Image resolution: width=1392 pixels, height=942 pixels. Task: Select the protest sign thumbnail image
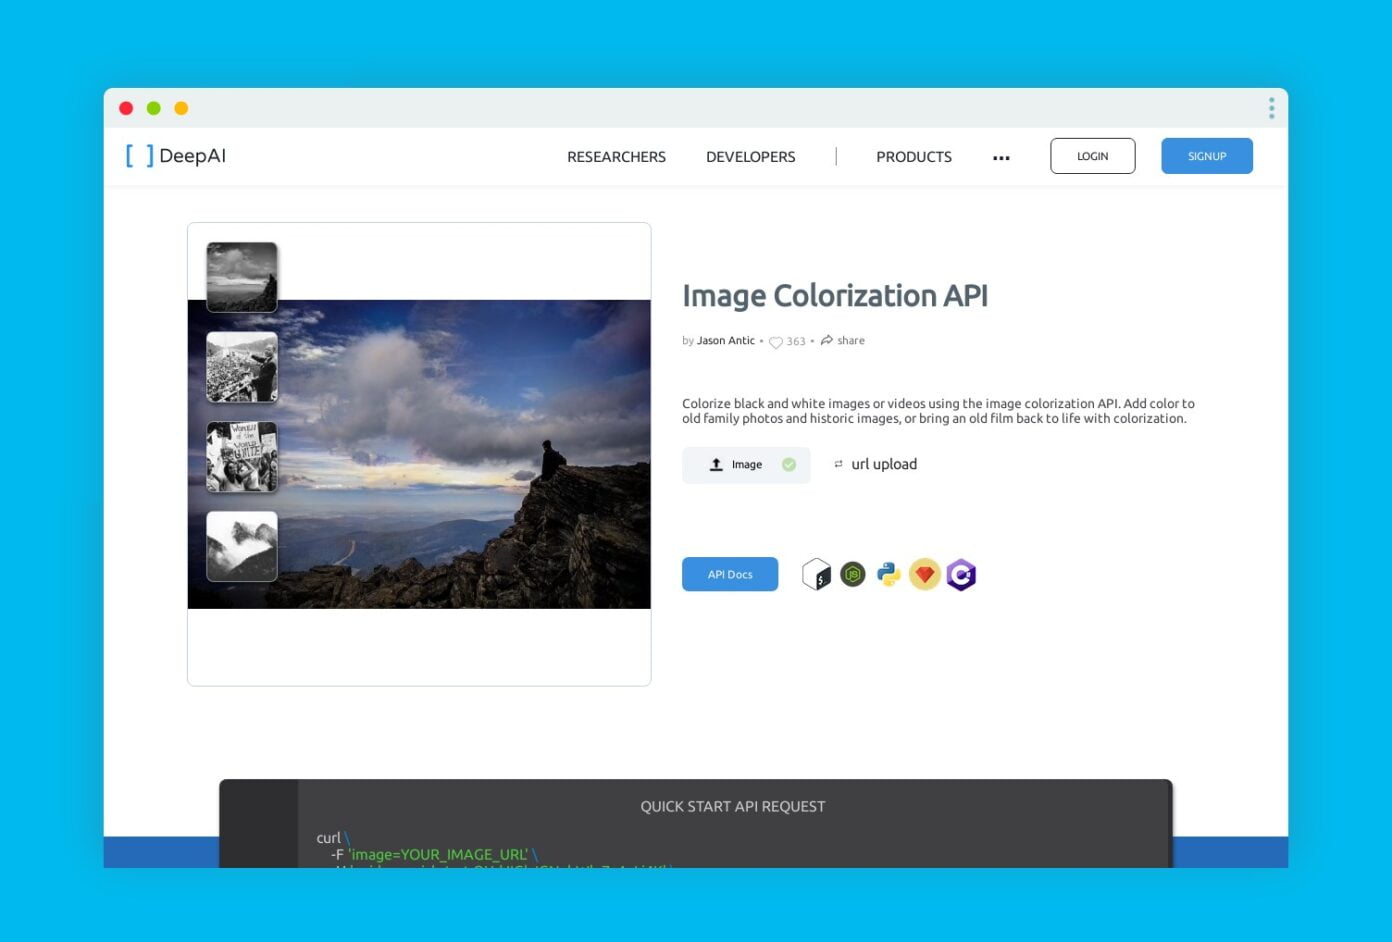click(241, 456)
